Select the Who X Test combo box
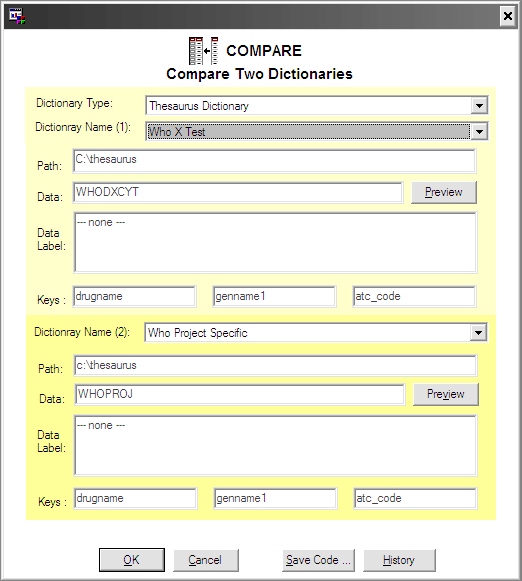 click(316, 132)
